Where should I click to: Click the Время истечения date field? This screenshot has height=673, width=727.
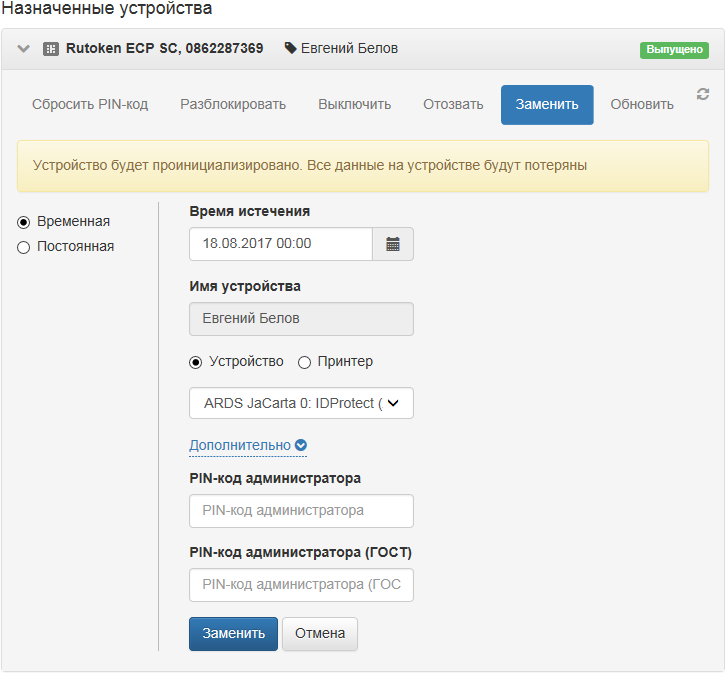pyautogui.click(x=281, y=244)
